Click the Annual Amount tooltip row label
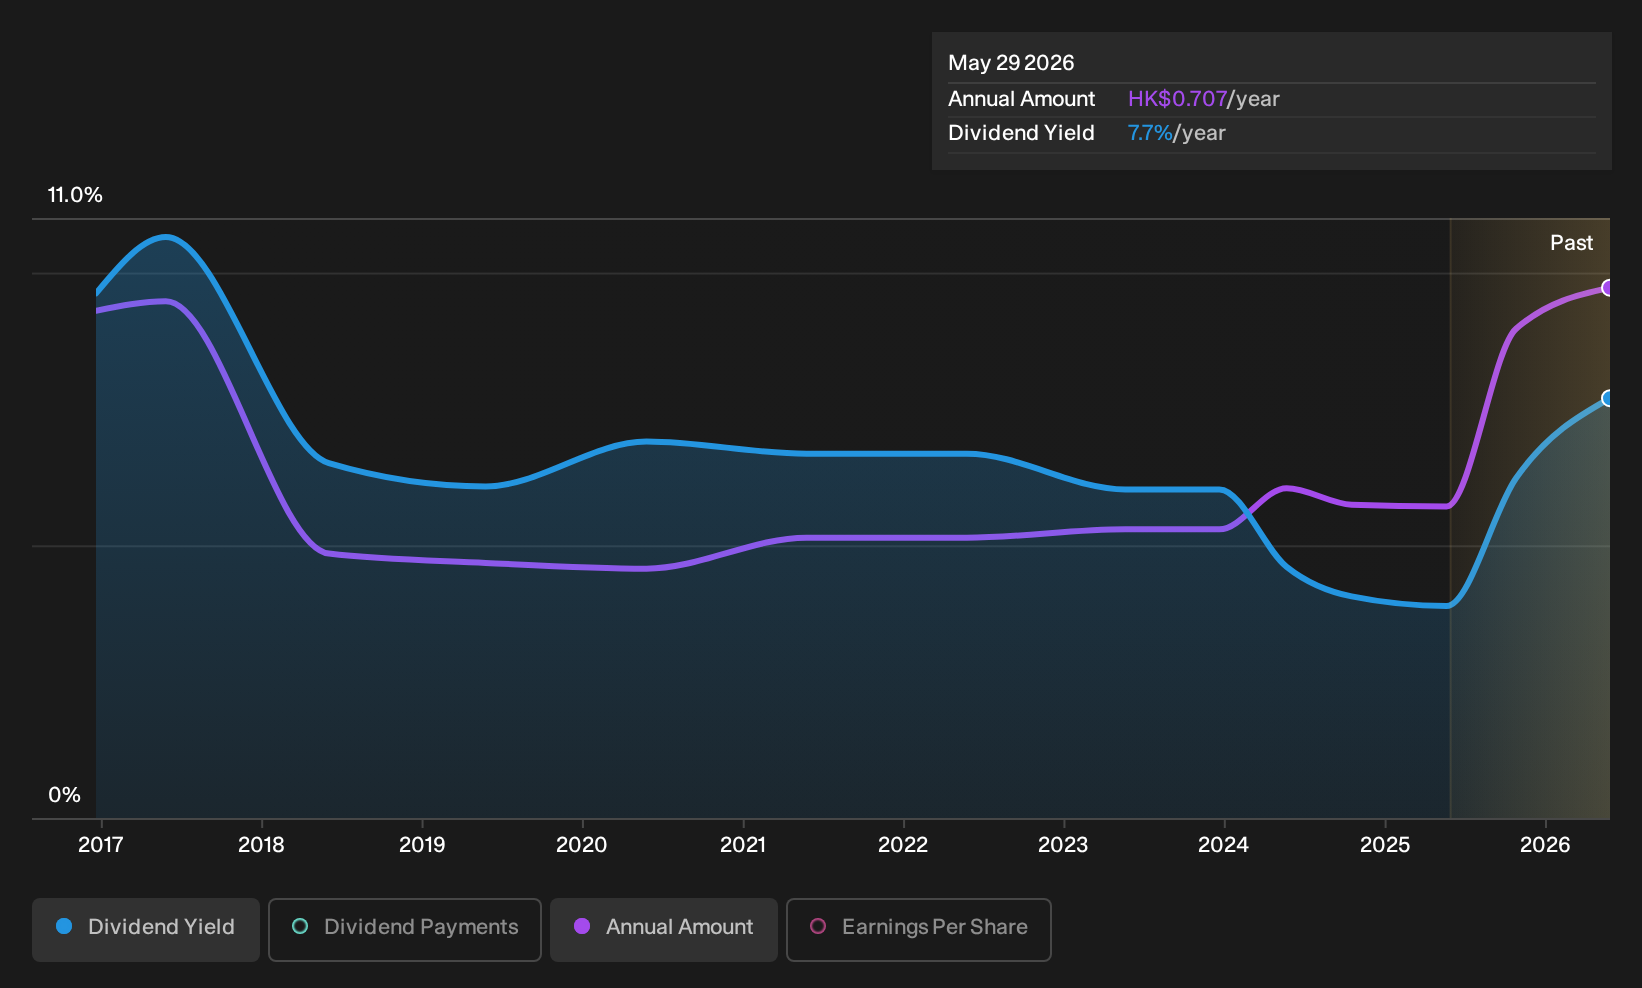The width and height of the screenshot is (1642, 988). pyautogui.click(x=1021, y=99)
